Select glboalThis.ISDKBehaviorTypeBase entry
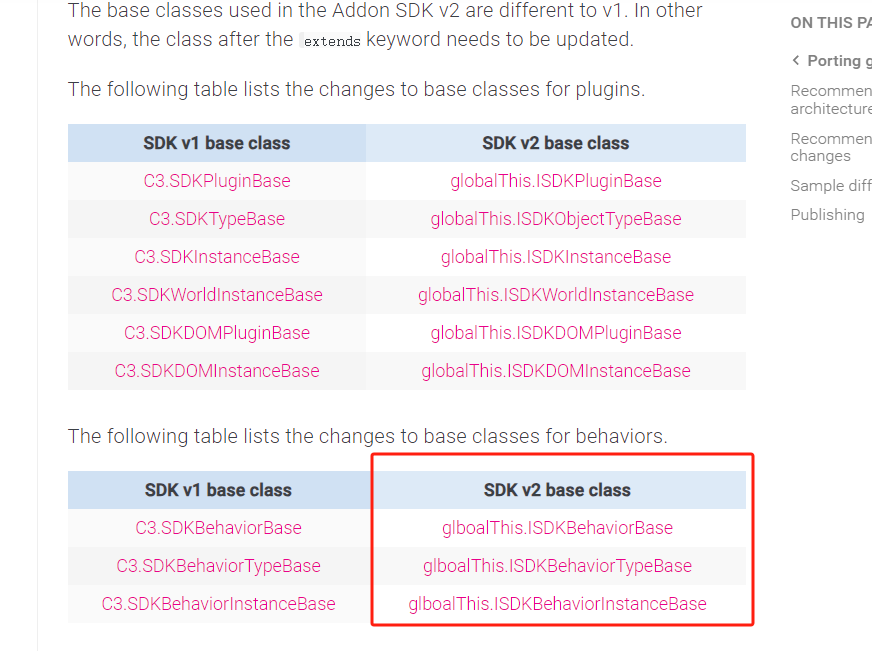872x651 pixels. point(557,566)
